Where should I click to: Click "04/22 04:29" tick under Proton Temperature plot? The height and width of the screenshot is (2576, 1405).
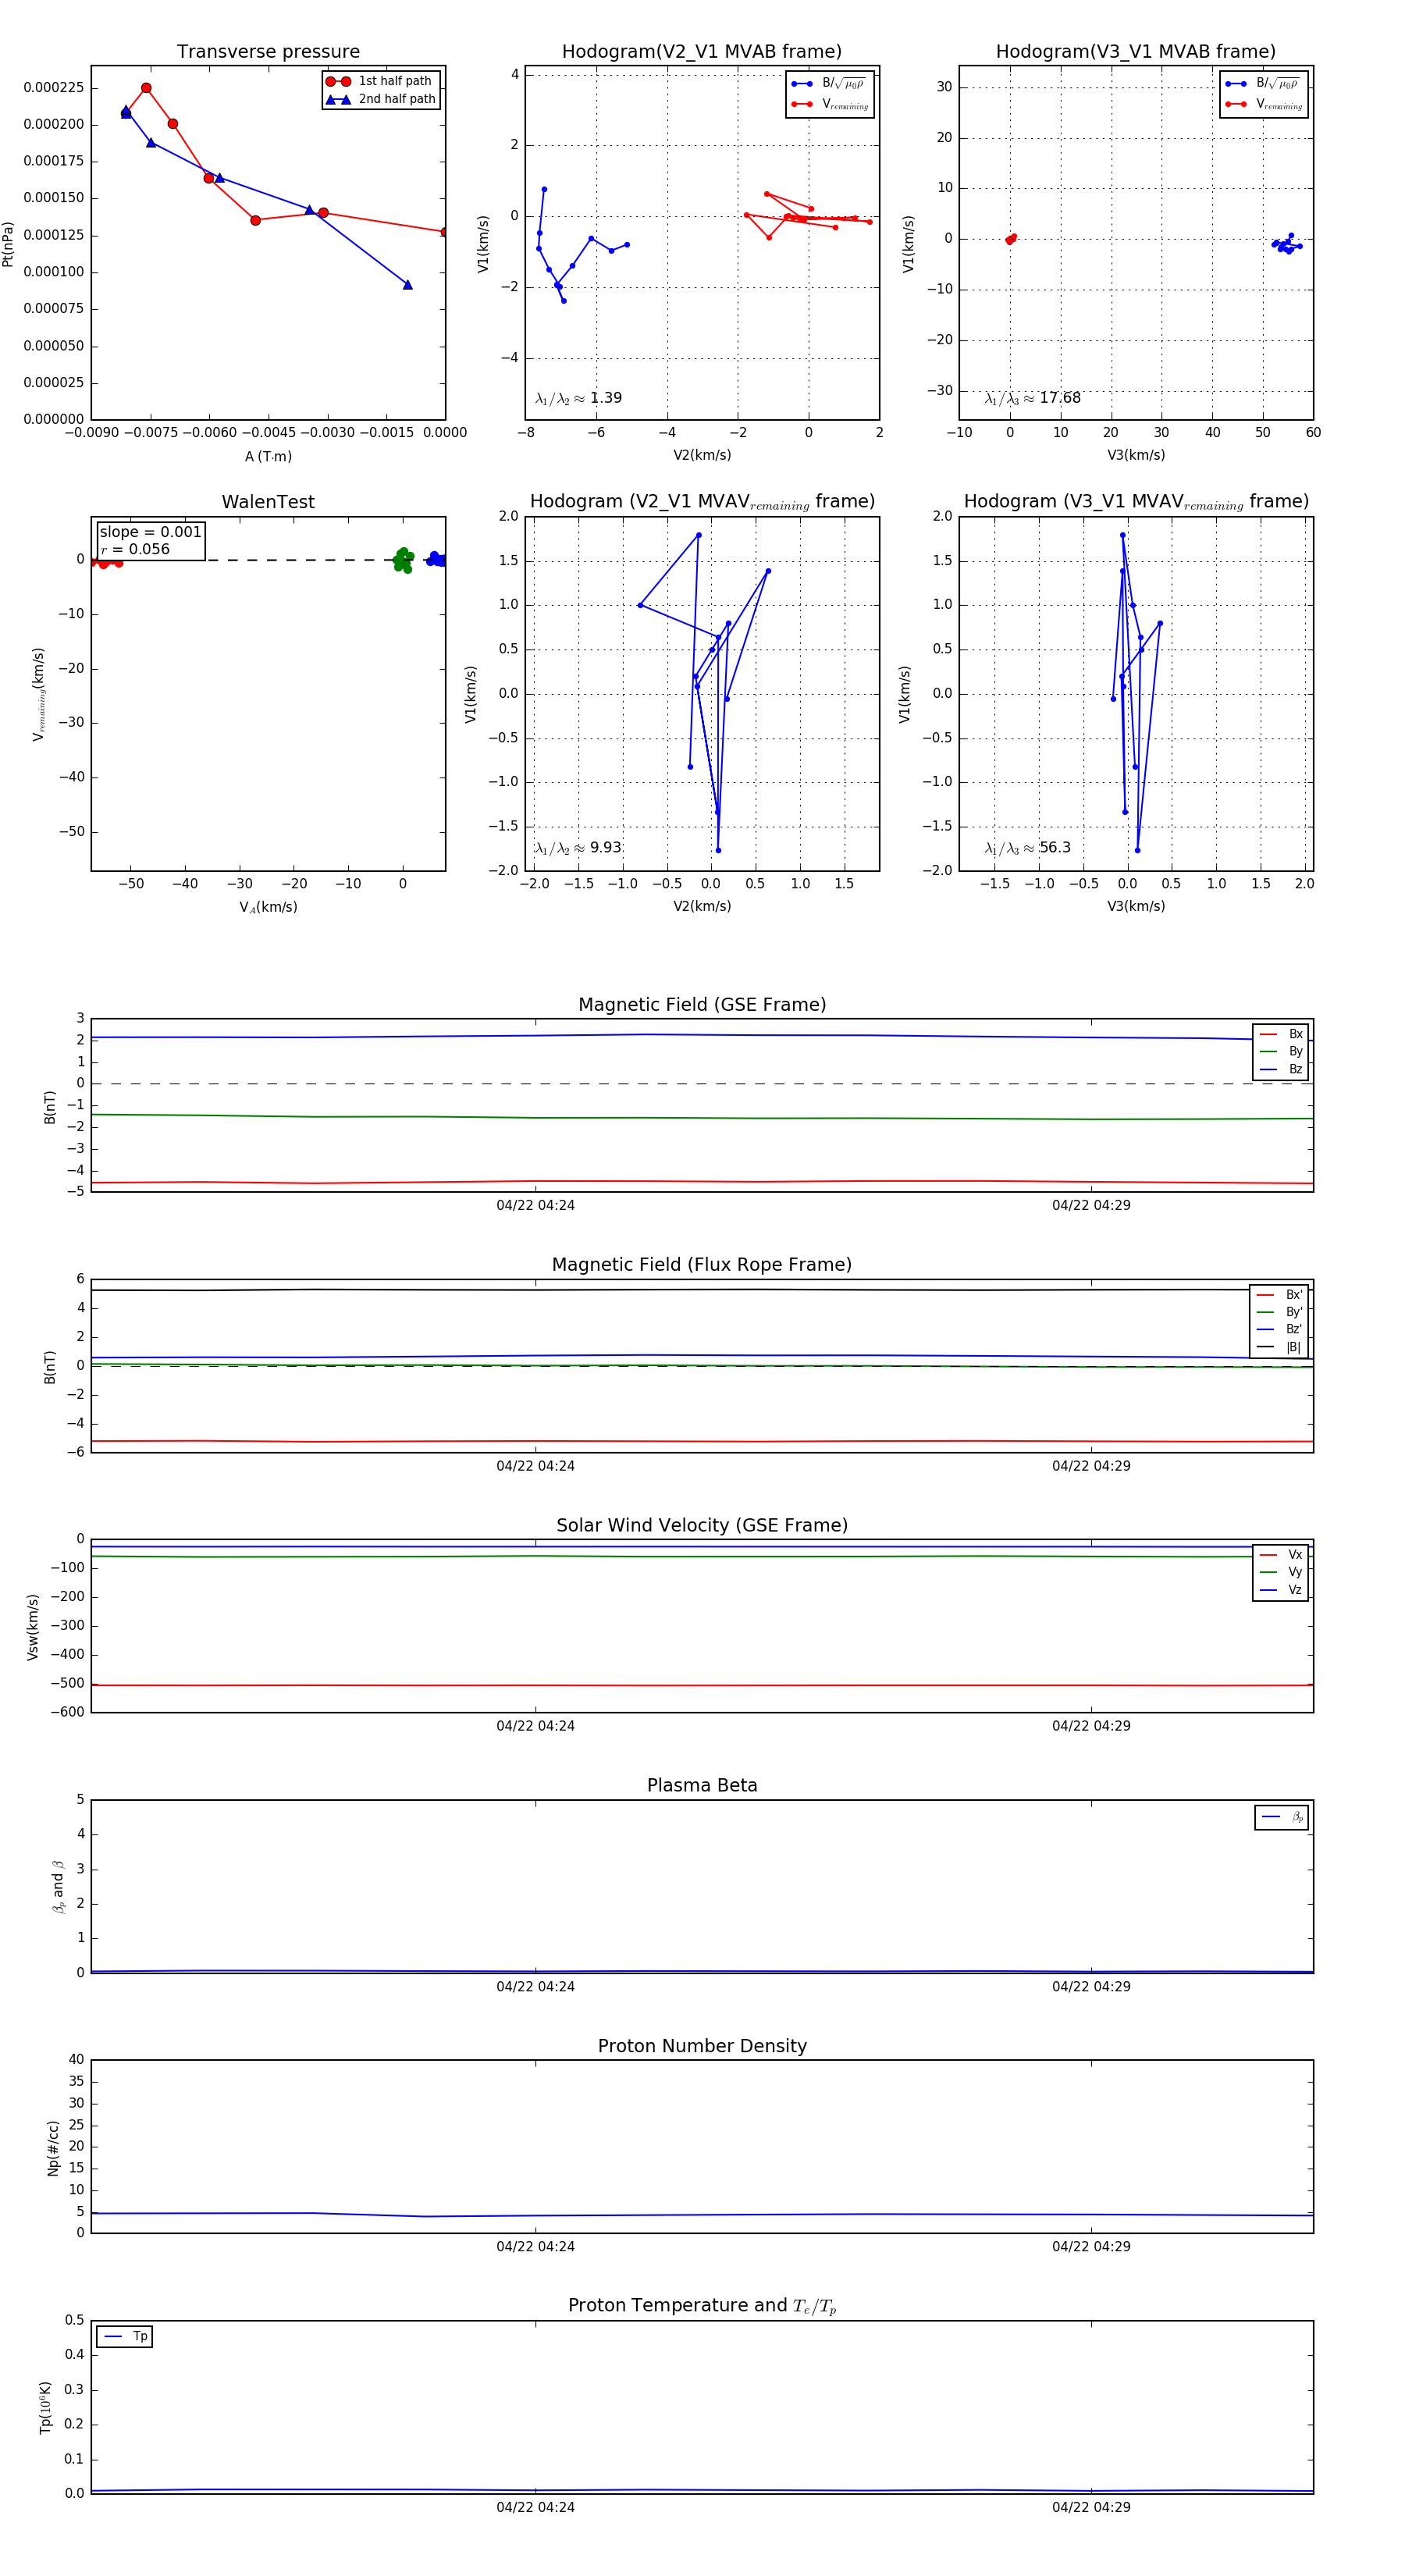(x=1091, y=2507)
